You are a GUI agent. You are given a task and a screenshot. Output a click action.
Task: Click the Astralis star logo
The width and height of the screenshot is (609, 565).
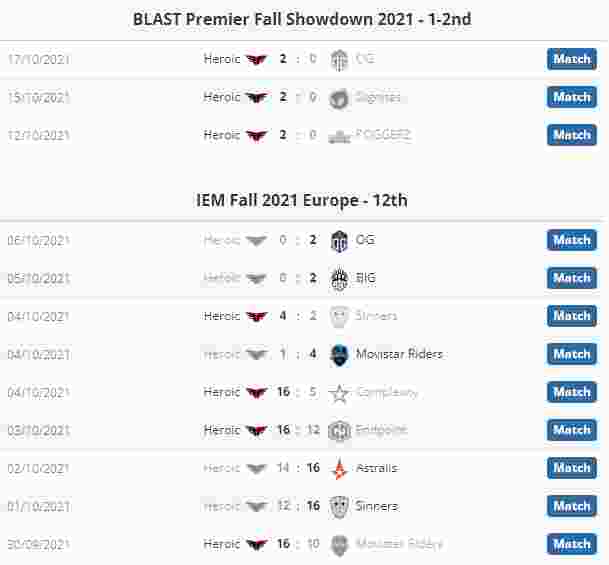(x=339, y=468)
